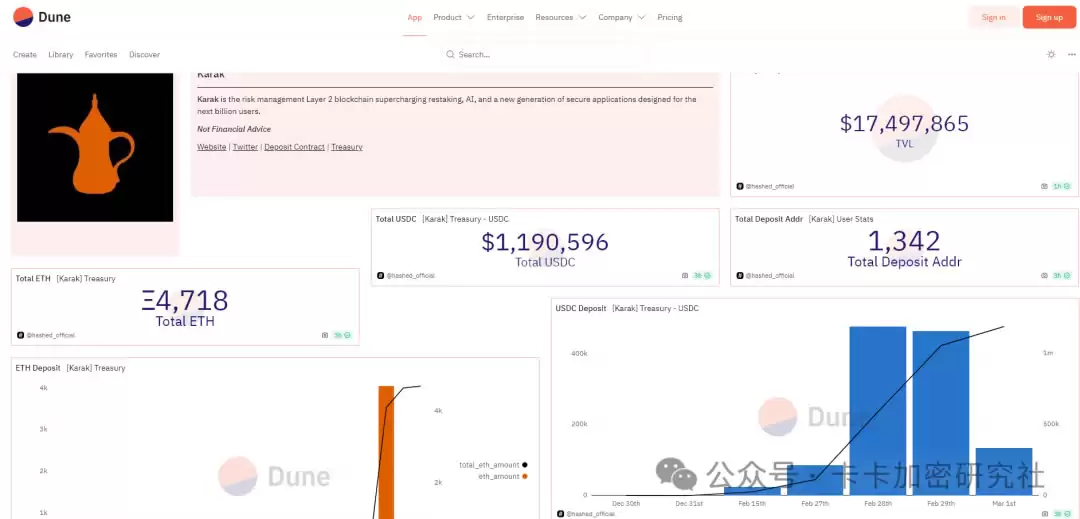Image resolution: width=1080 pixels, height=519 pixels.
Task: Open the three-dots more options menu
Action: (1071, 54)
